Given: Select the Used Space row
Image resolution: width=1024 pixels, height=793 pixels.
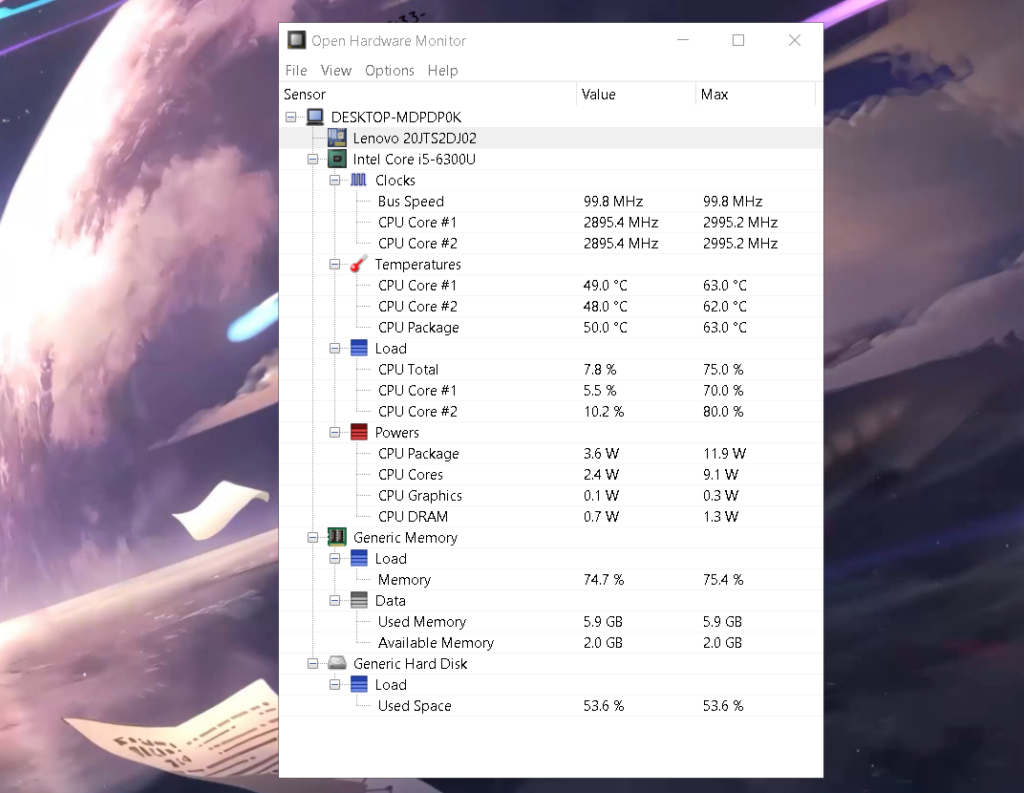Looking at the screenshot, I should coord(551,705).
